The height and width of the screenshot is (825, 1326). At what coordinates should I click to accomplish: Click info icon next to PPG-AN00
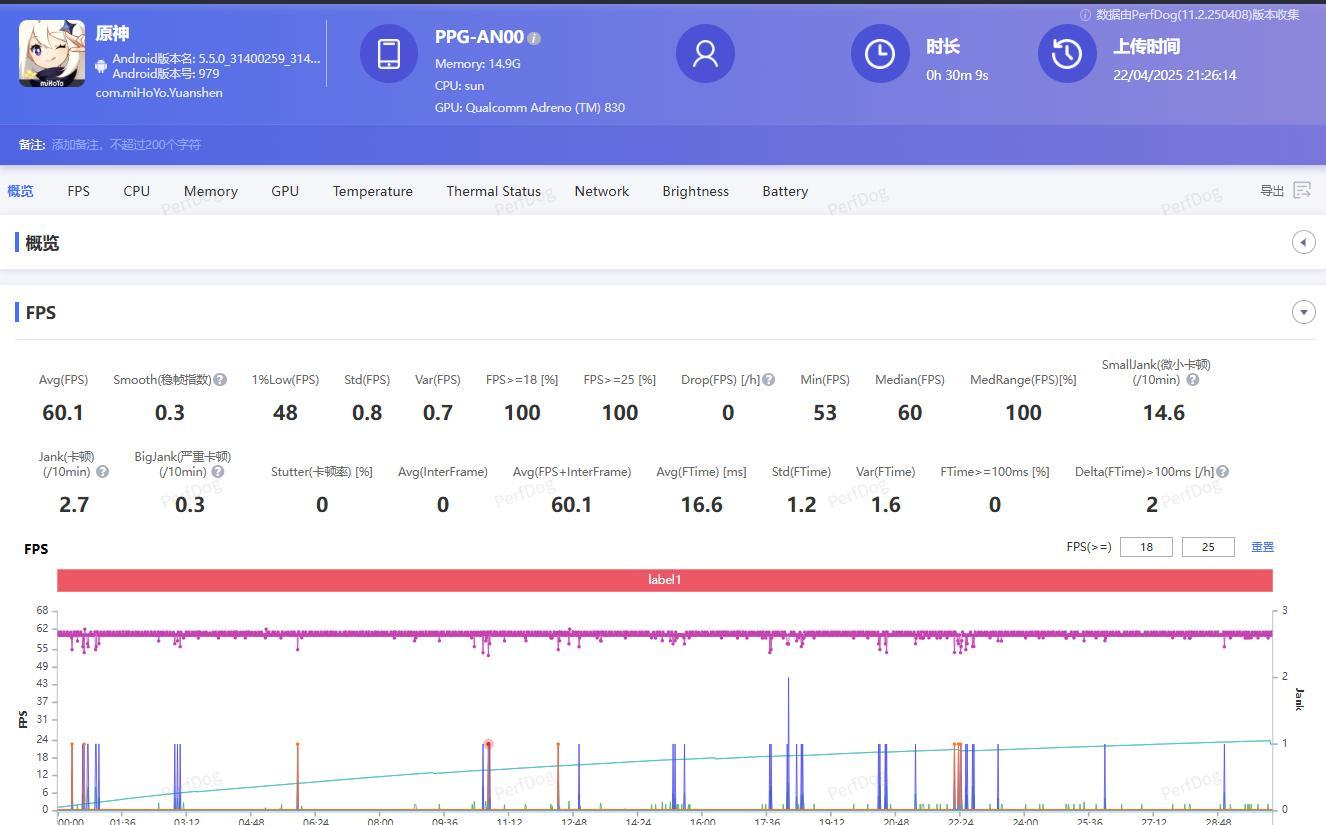click(x=534, y=38)
